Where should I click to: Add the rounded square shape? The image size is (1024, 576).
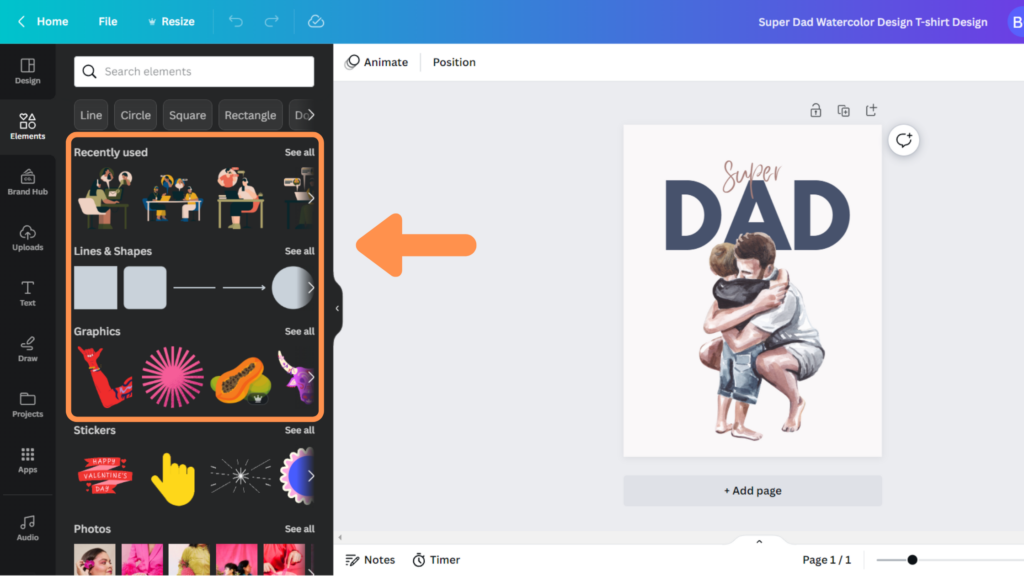pyautogui.click(x=145, y=287)
